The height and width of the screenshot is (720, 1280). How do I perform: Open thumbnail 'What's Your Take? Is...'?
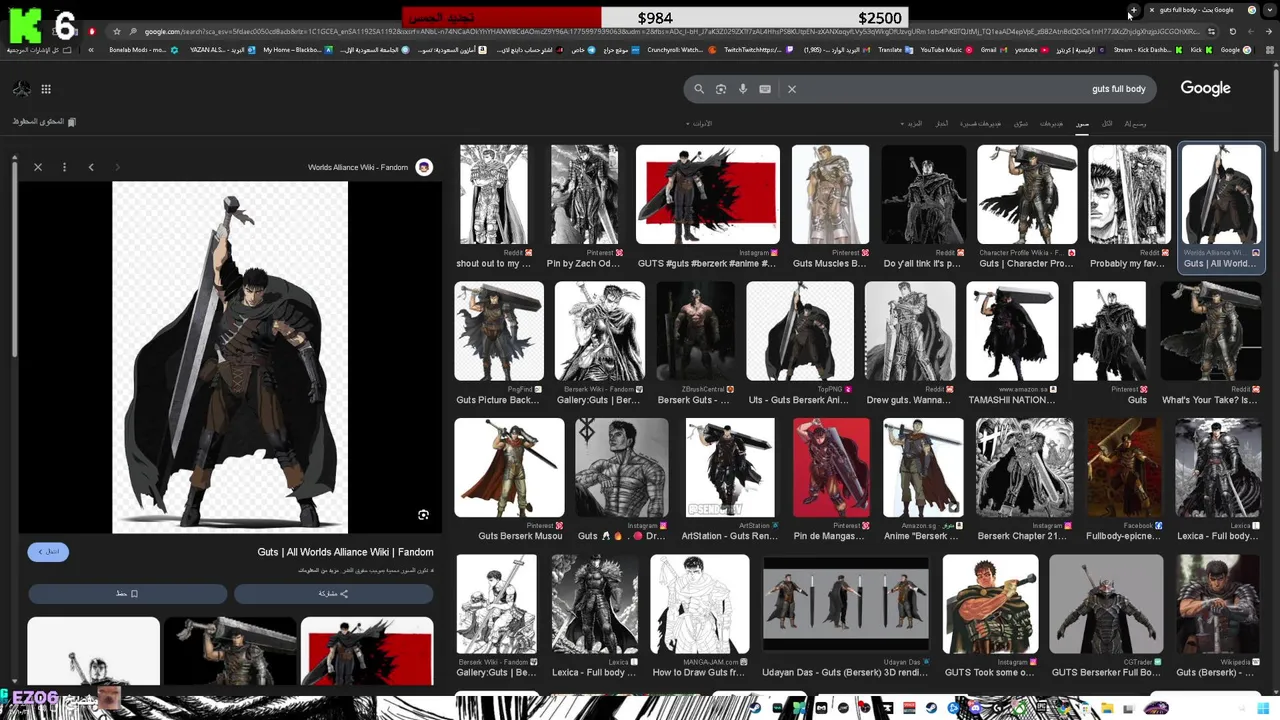coord(1211,331)
